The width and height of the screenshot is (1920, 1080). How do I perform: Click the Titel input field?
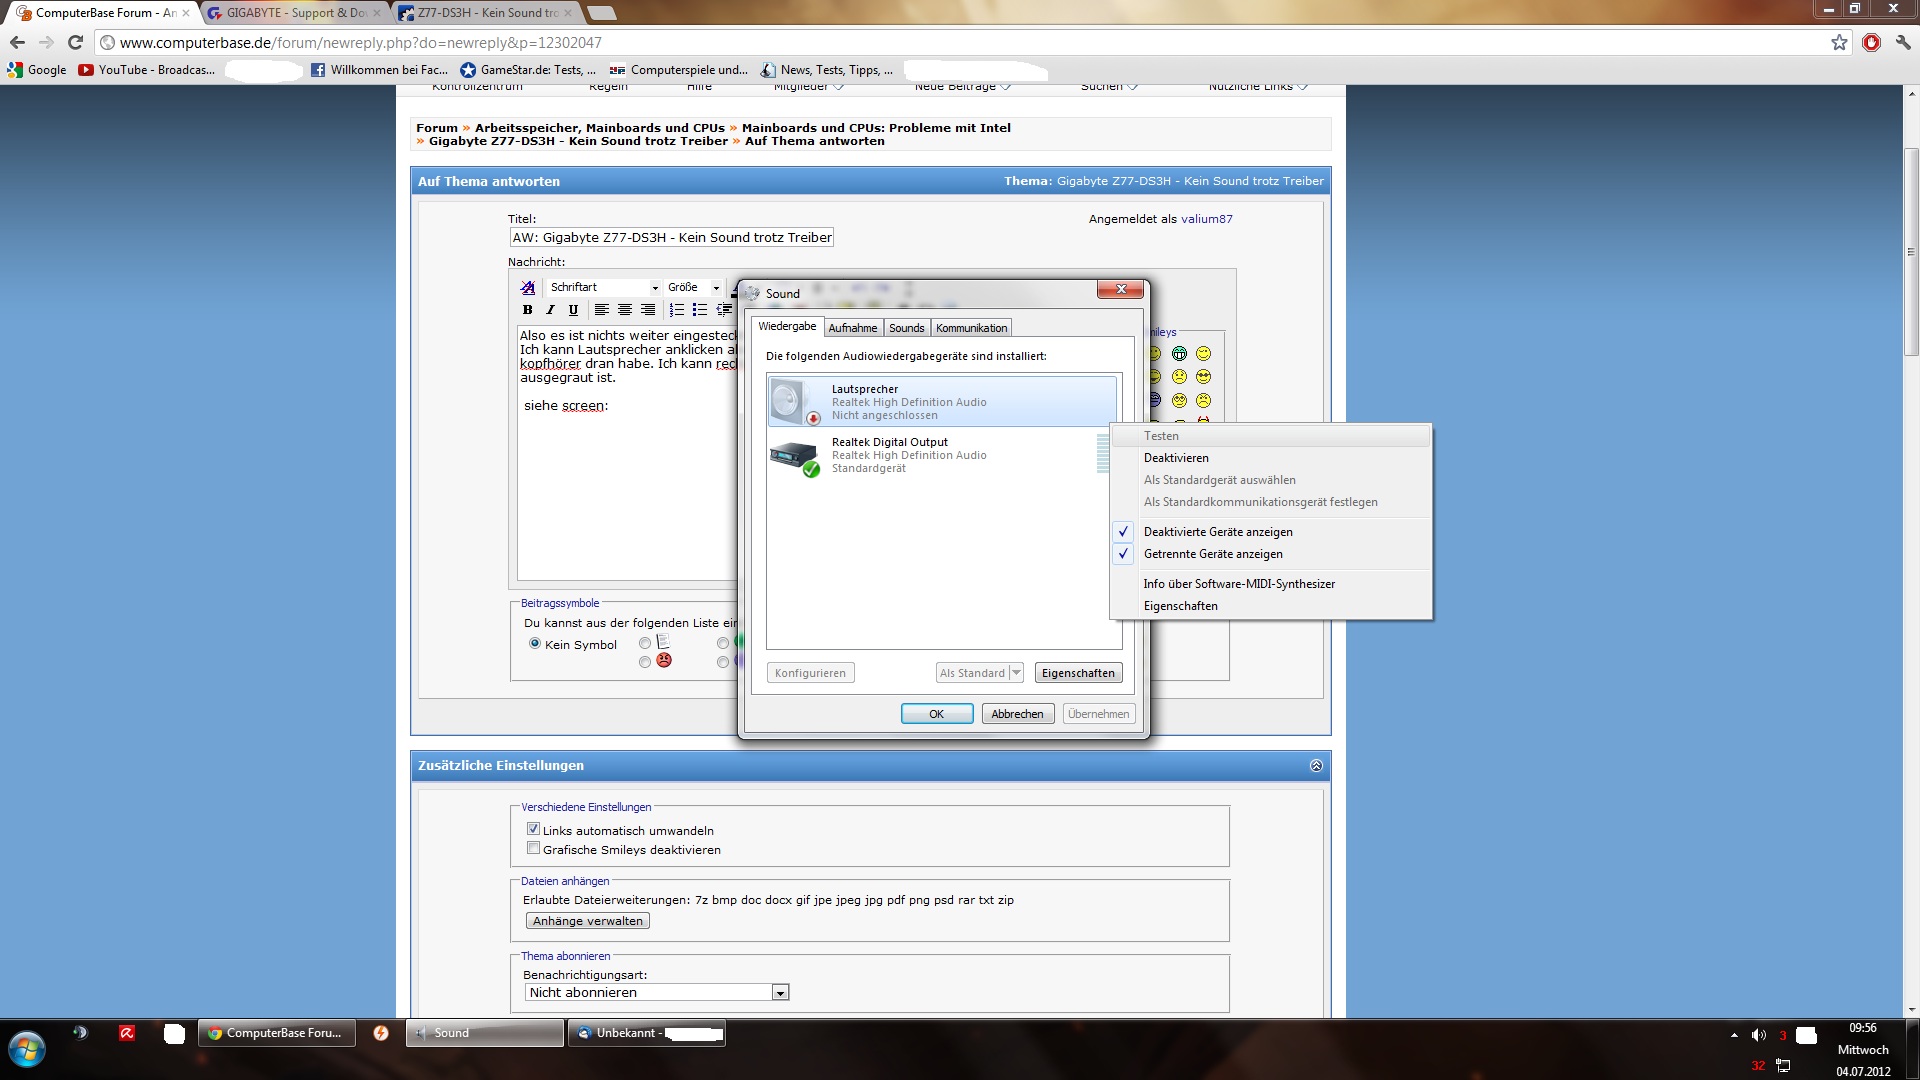click(671, 238)
